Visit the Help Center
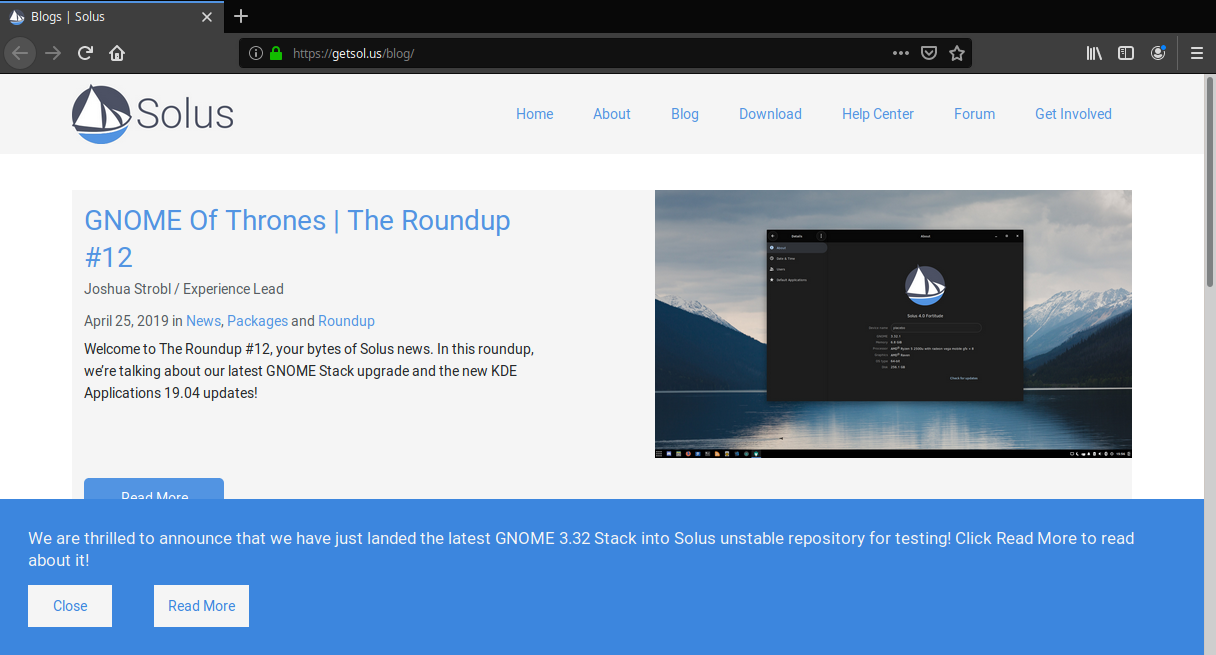 coord(878,114)
